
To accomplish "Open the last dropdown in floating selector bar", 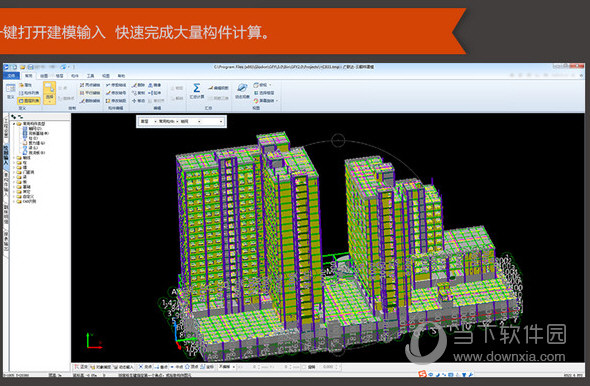I will click(211, 122).
